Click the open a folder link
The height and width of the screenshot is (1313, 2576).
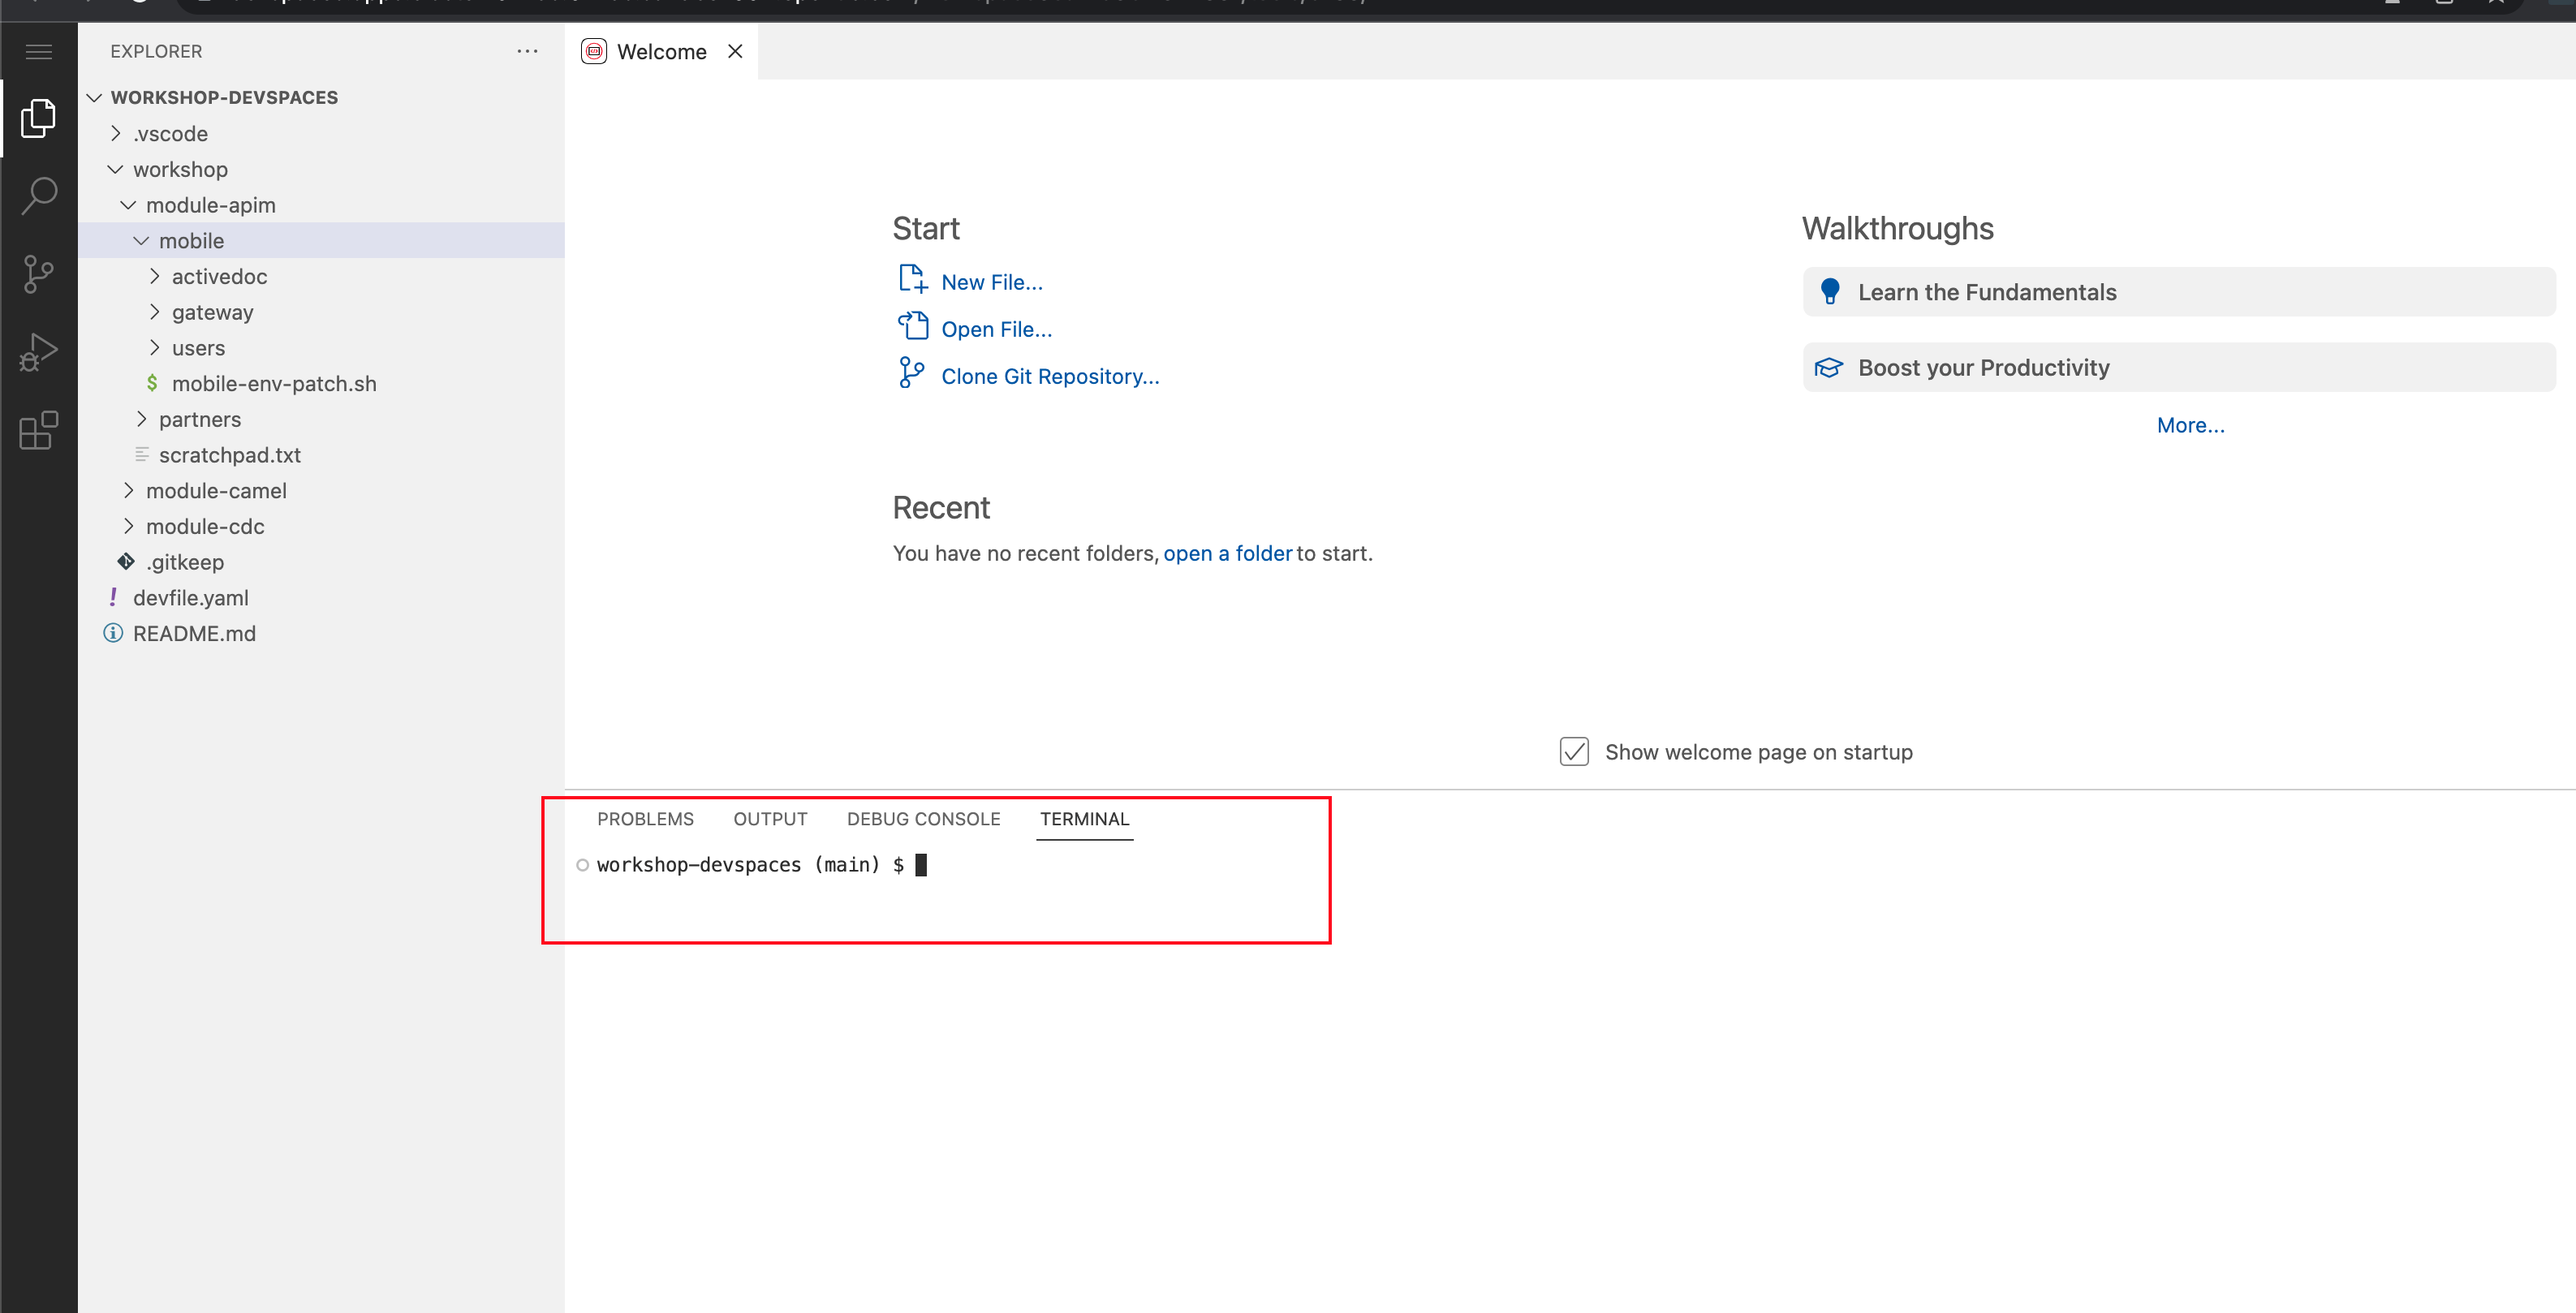click(x=1228, y=553)
